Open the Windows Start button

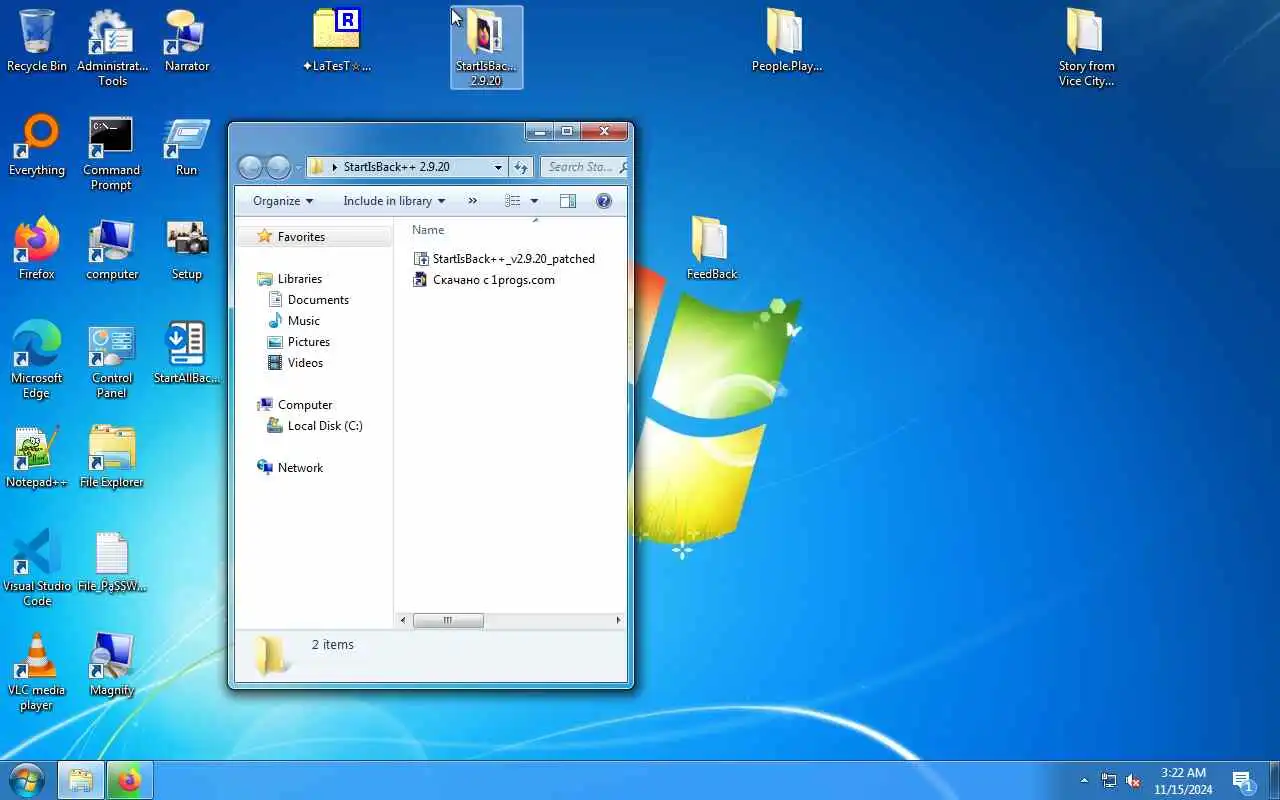(27, 780)
